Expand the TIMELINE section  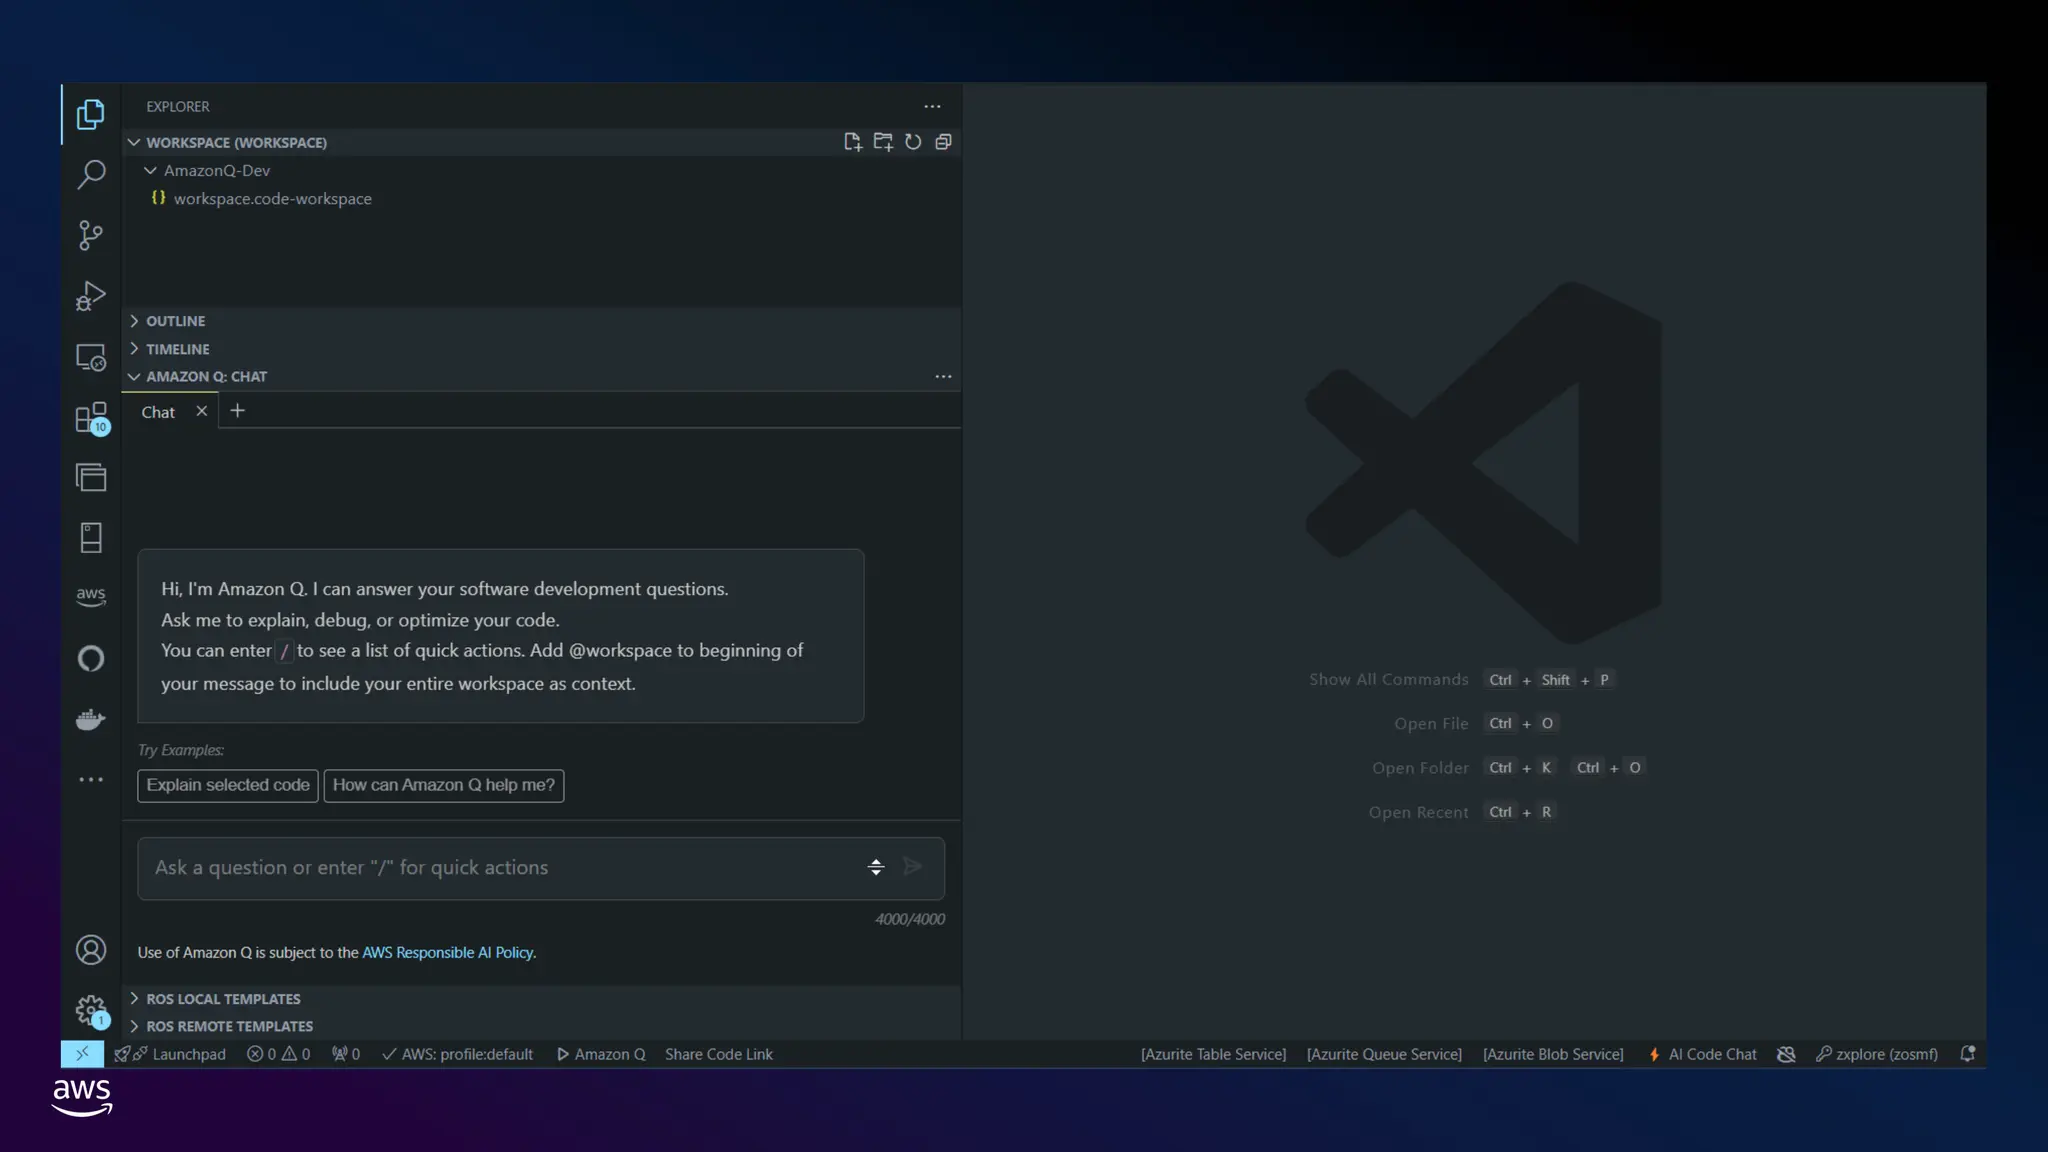point(177,349)
